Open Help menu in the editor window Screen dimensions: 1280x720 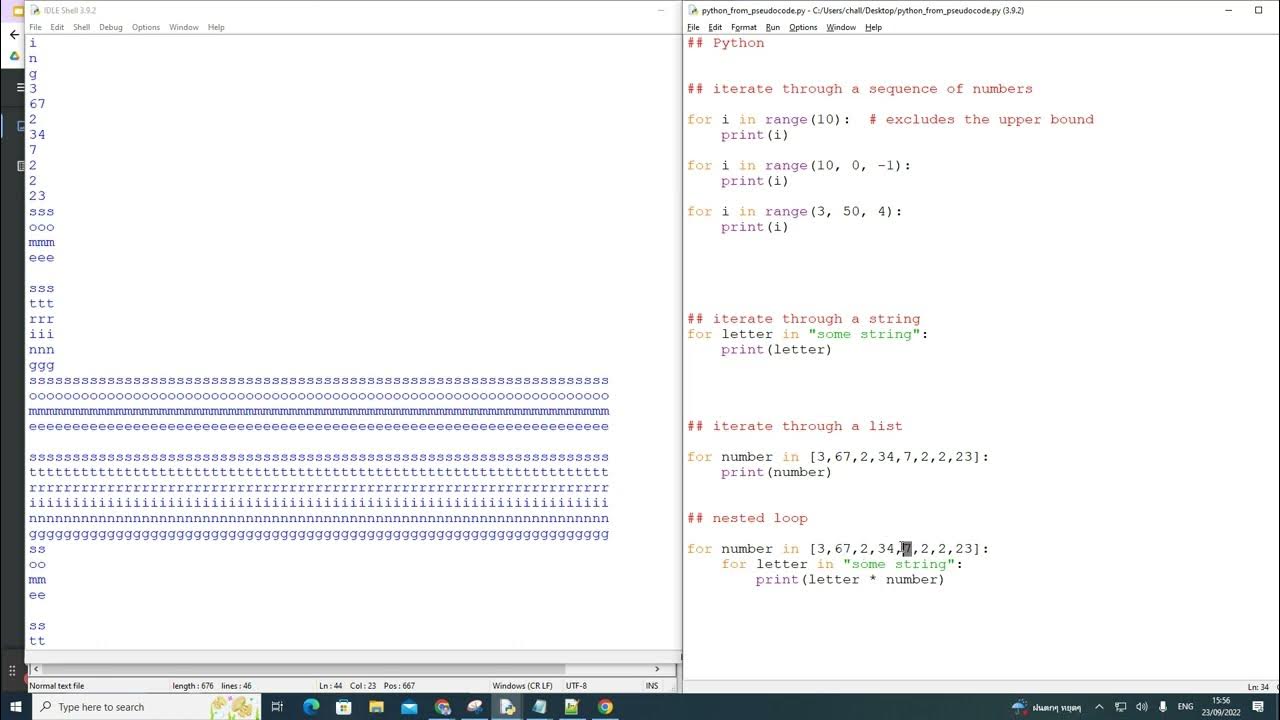[x=873, y=27]
